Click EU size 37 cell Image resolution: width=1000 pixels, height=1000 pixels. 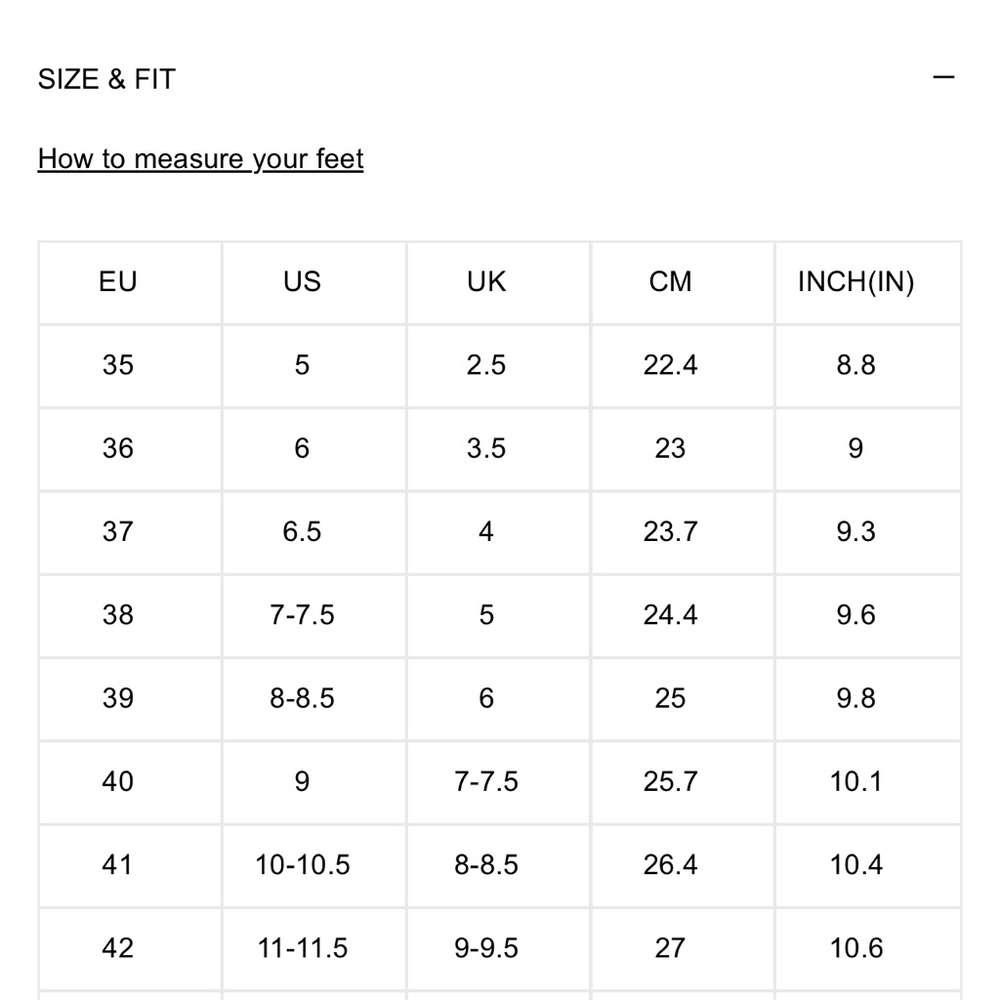[x=118, y=532]
